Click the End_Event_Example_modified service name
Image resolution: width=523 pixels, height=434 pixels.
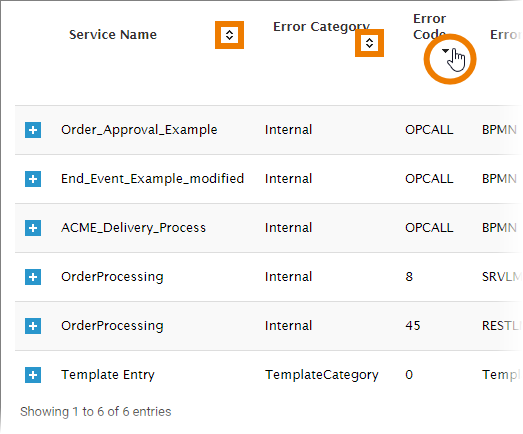pos(152,179)
